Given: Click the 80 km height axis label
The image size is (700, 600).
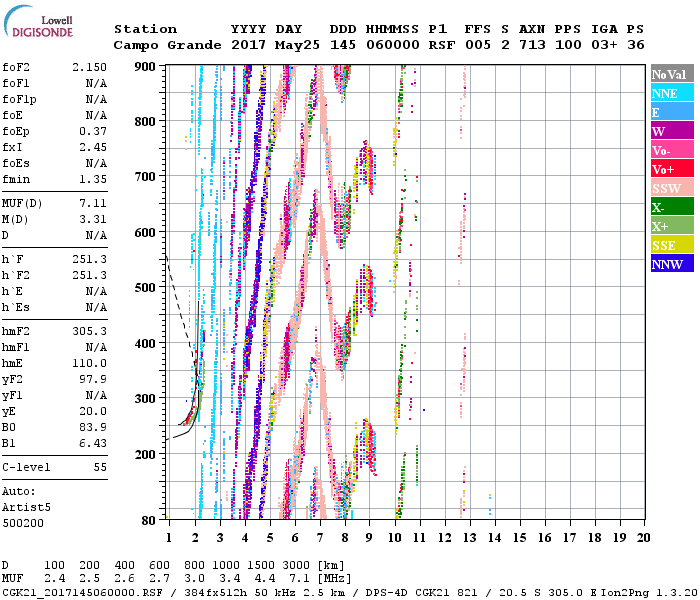Looking at the screenshot, I should tap(149, 520).
